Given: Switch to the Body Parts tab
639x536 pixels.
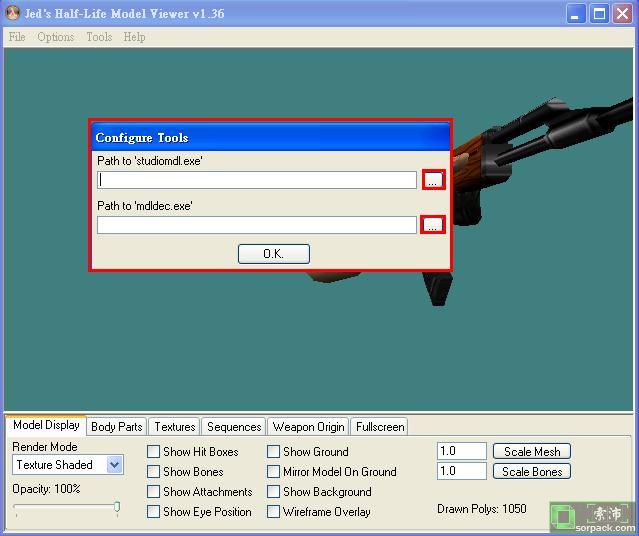Looking at the screenshot, I should pyautogui.click(x=117, y=427).
